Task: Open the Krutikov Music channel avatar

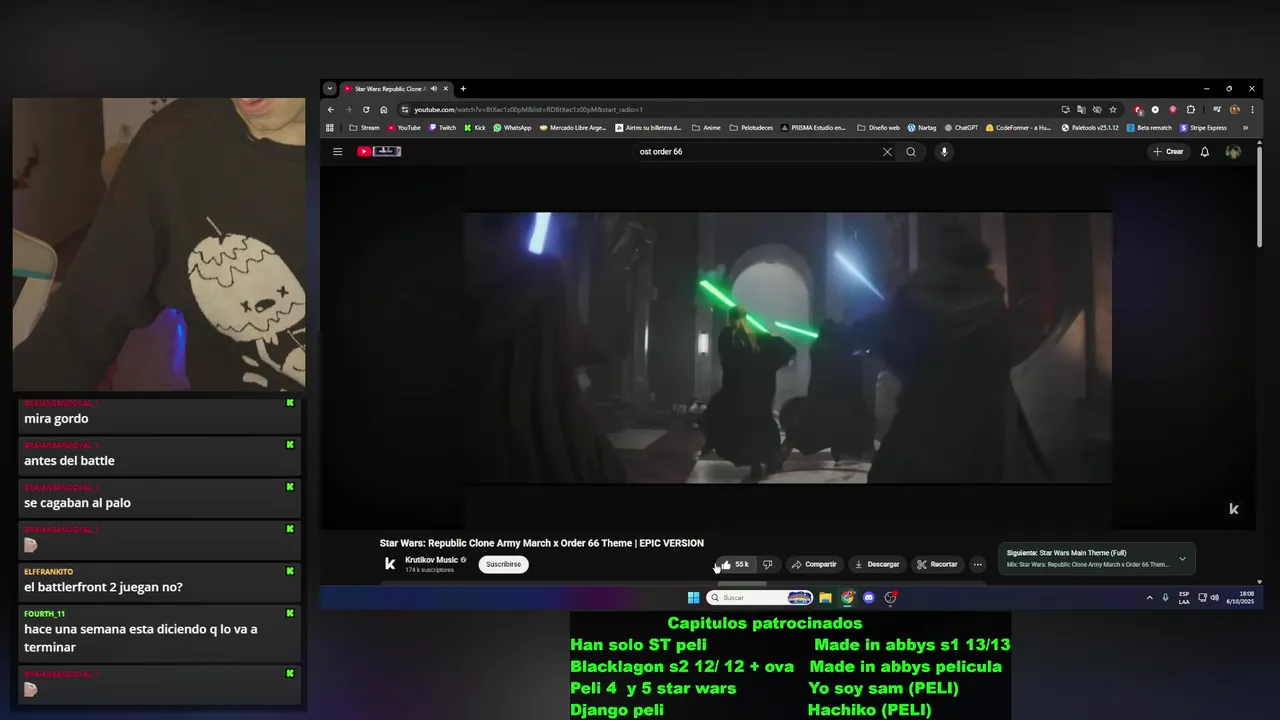Action: pos(390,564)
